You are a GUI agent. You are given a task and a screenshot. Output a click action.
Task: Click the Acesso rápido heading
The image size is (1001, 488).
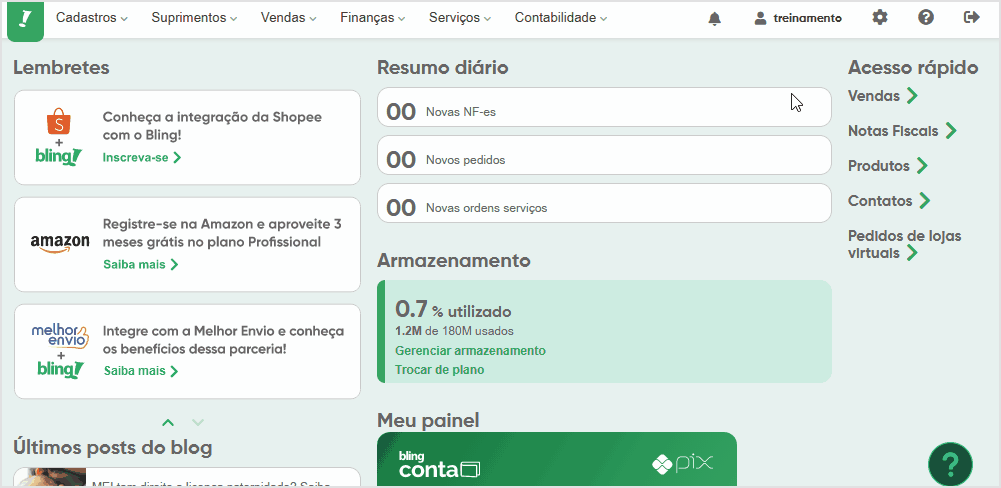coord(913,68)
